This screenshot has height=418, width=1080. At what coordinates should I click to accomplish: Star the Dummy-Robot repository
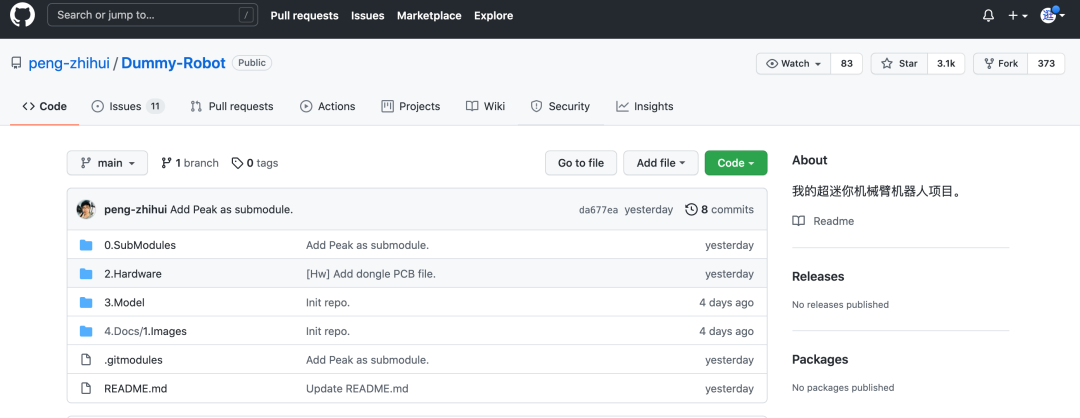coord(899,64)
